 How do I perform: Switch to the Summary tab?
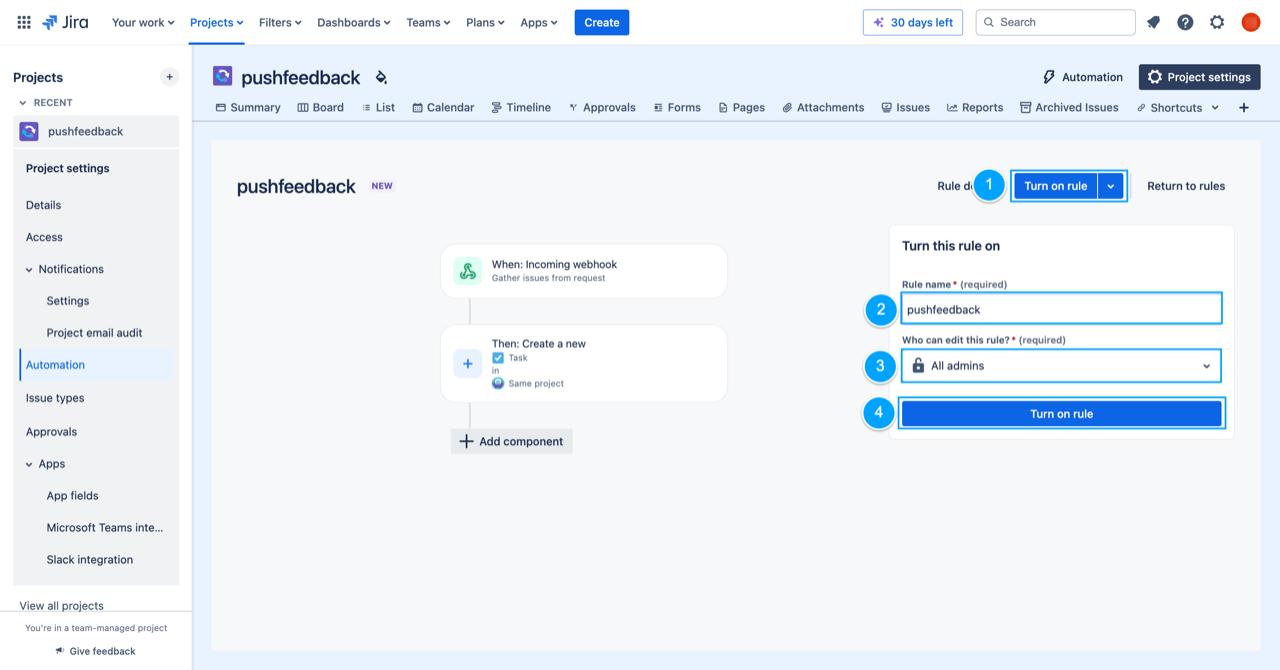(248, 107)
